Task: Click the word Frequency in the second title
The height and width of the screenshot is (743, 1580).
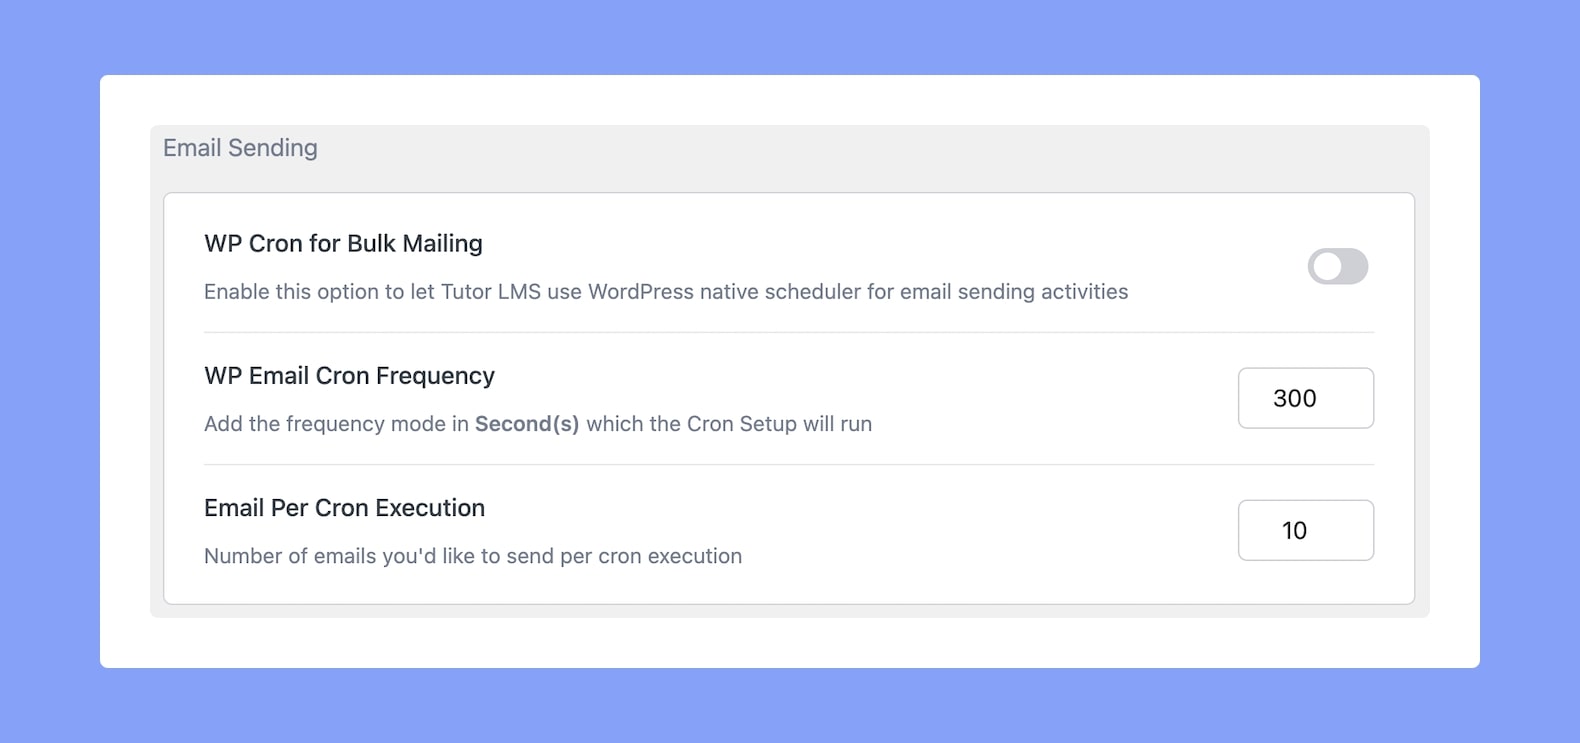Action: (x=435, y=375)
